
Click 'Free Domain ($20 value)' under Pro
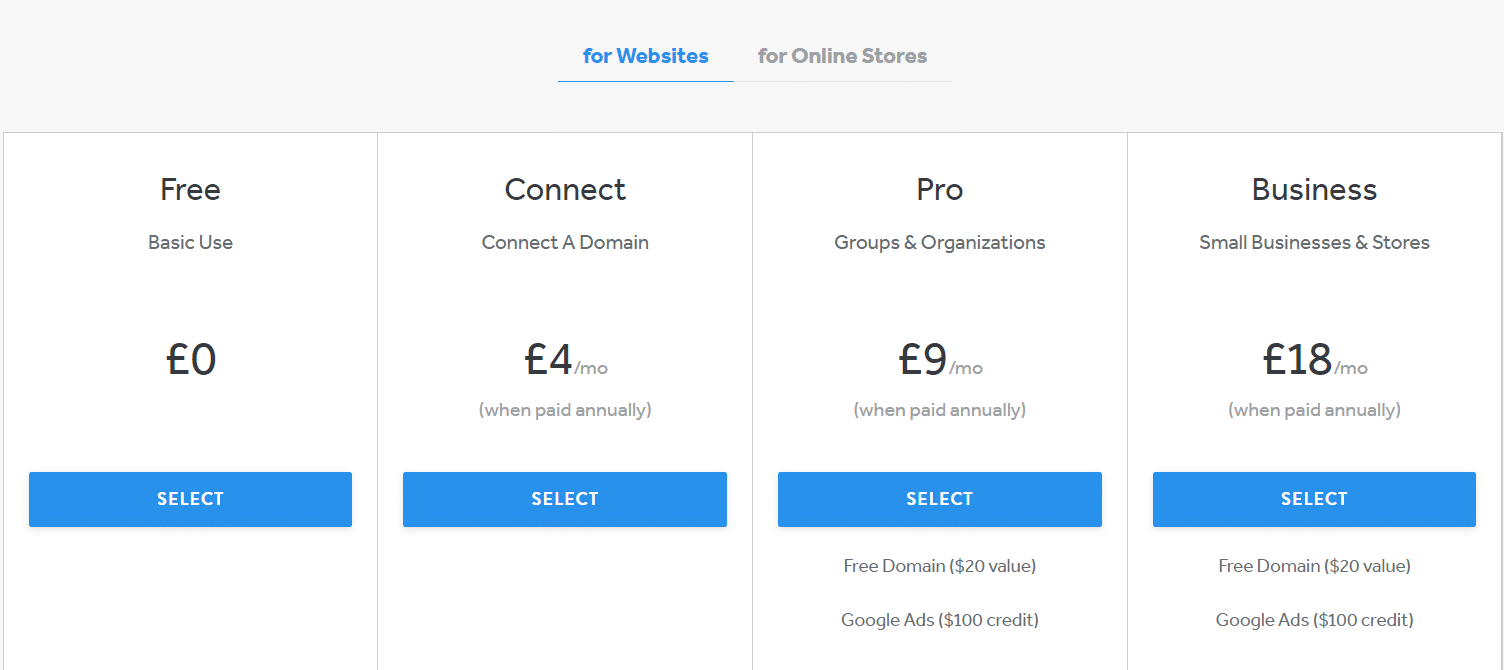(x=940, y=566)
